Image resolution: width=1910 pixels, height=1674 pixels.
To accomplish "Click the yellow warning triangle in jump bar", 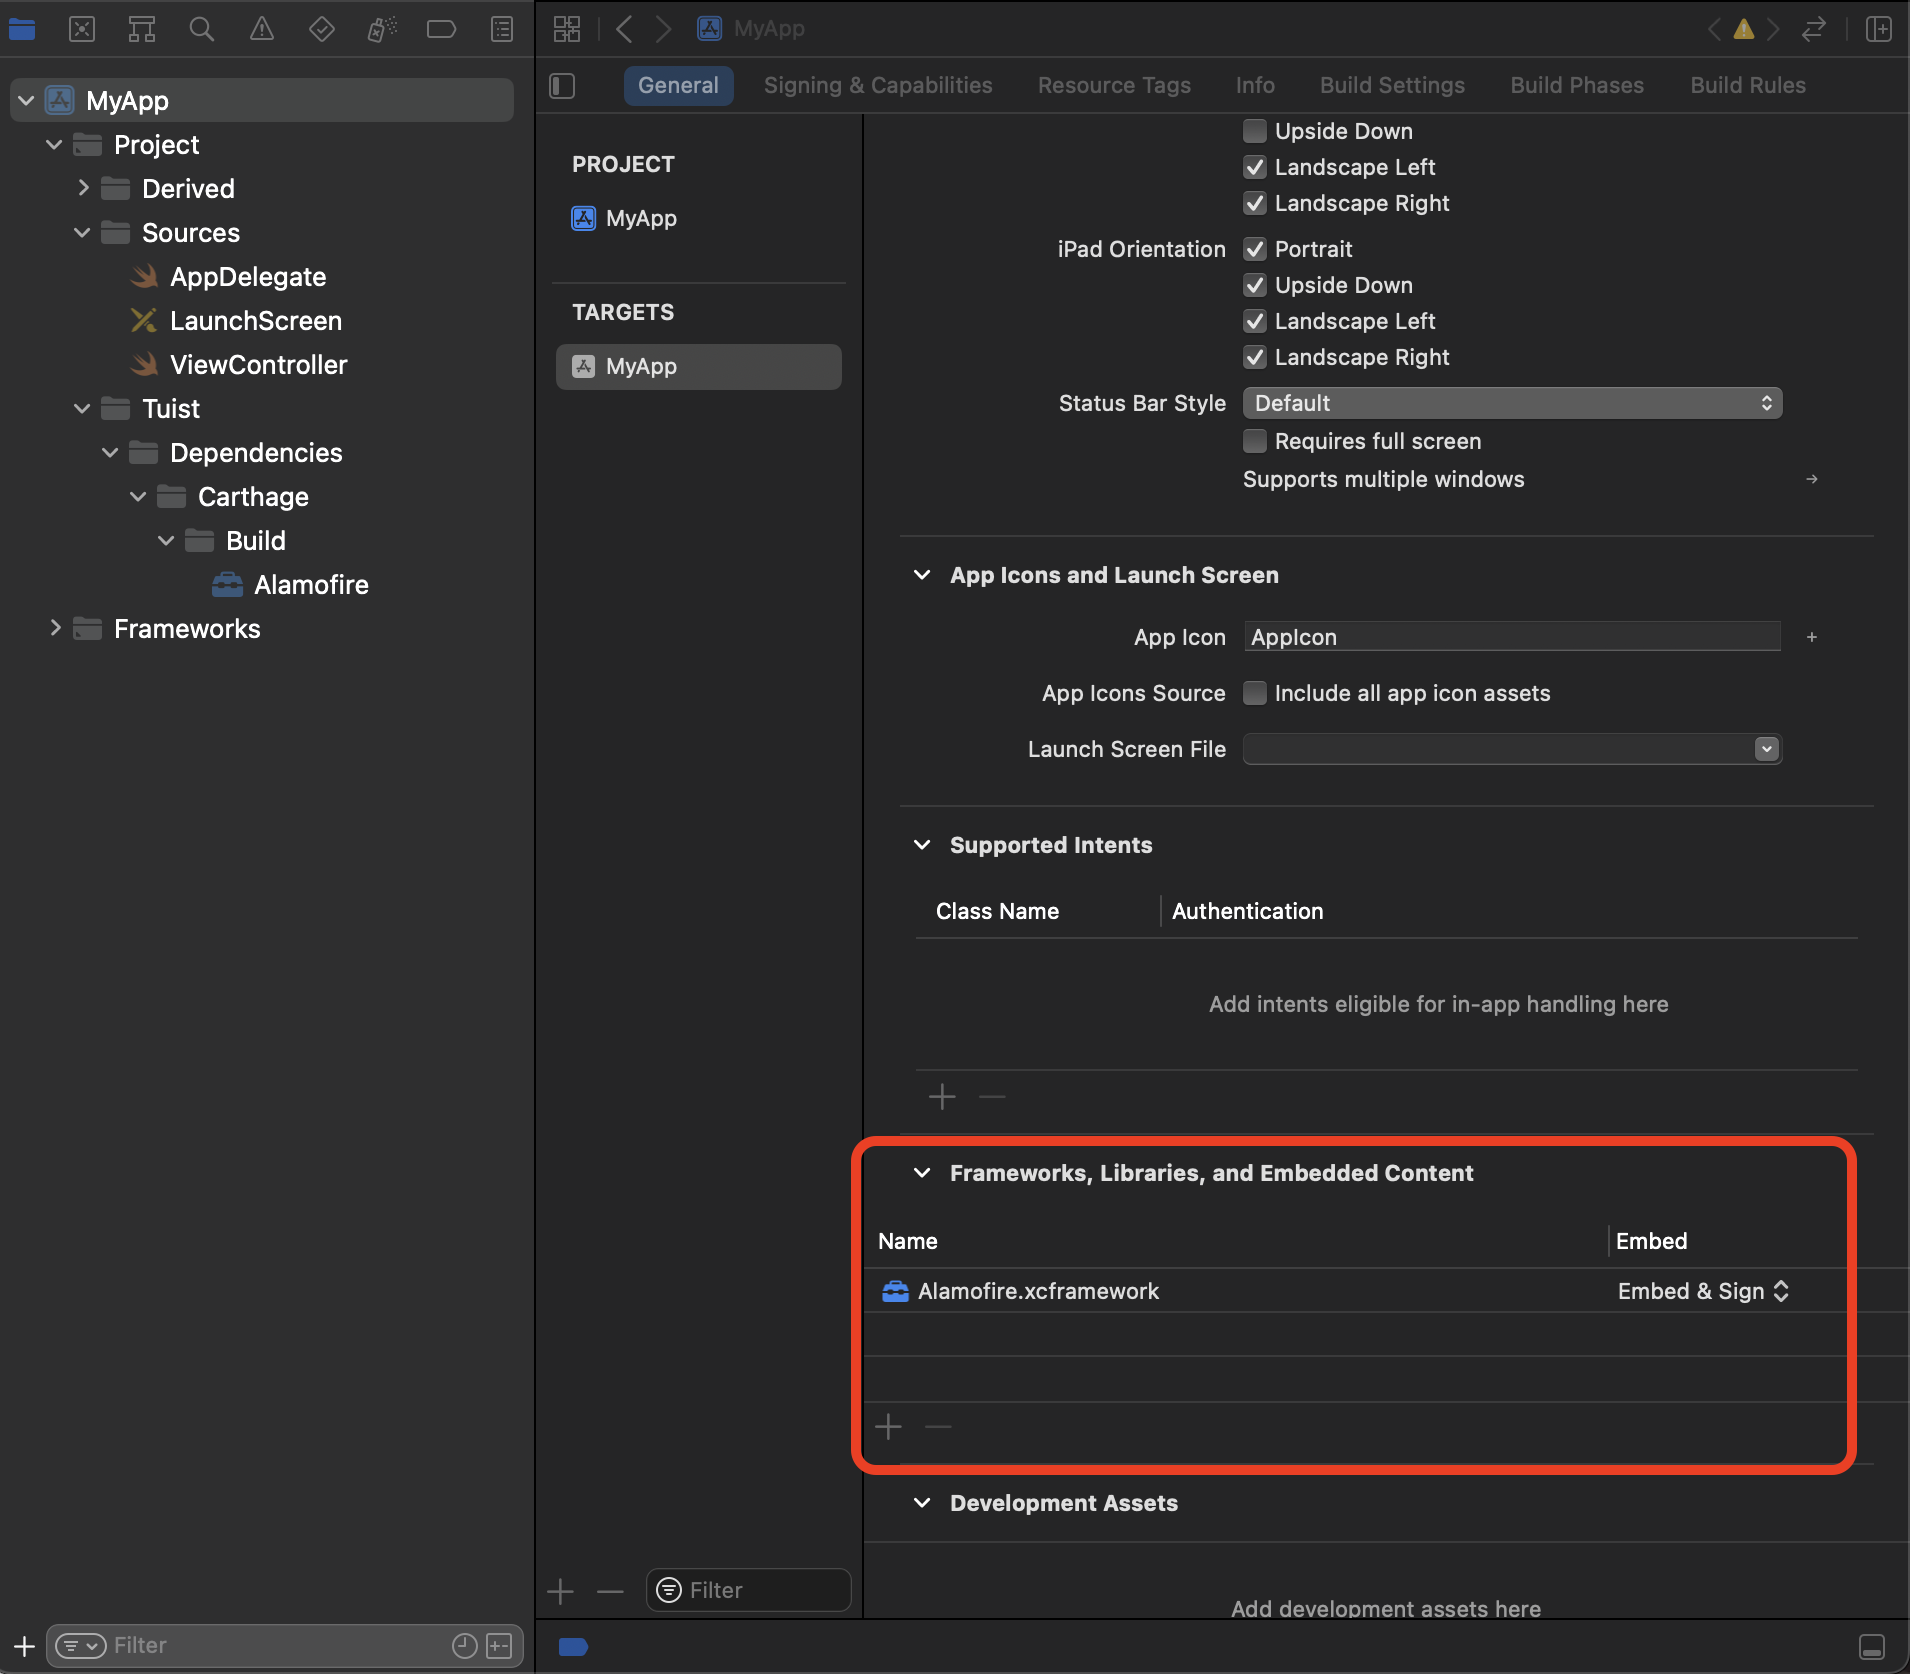I will pyautogui.click(x=1744, y=29).
